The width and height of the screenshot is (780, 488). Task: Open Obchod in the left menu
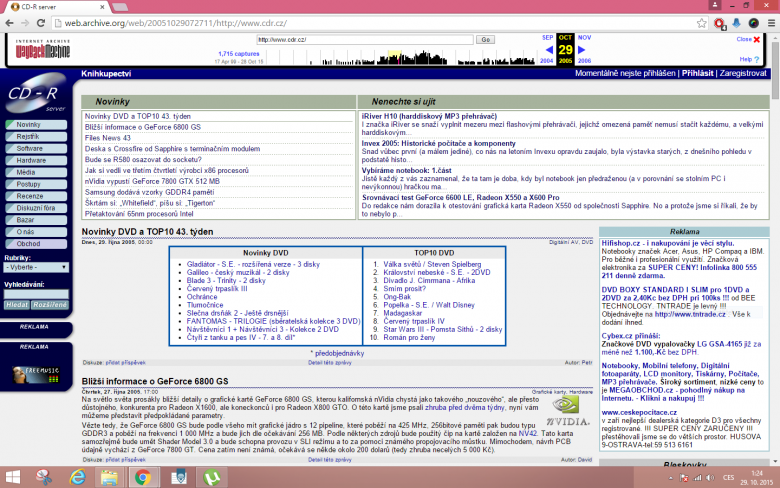[36, 244]
